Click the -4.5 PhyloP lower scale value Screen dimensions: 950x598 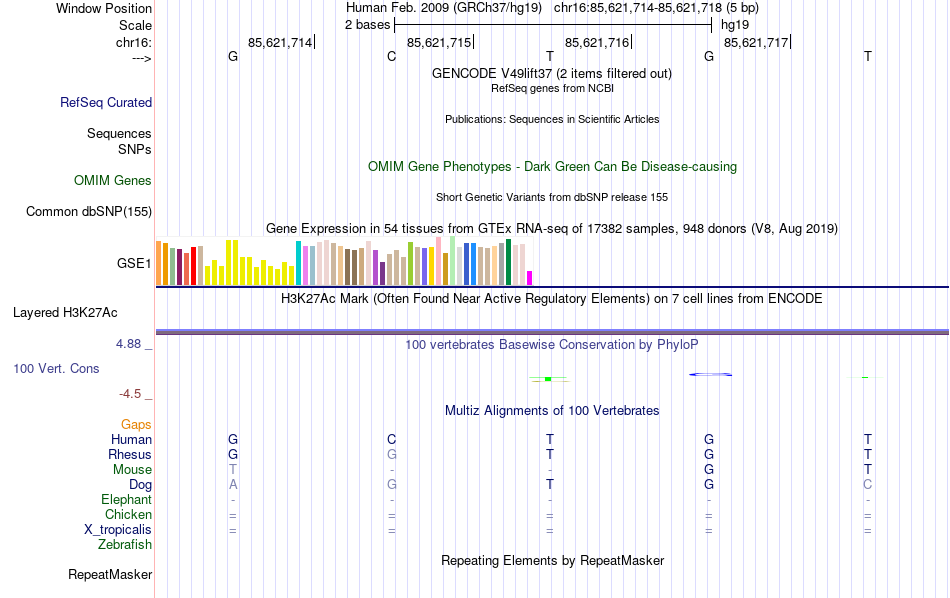click(x=130, y=394)
